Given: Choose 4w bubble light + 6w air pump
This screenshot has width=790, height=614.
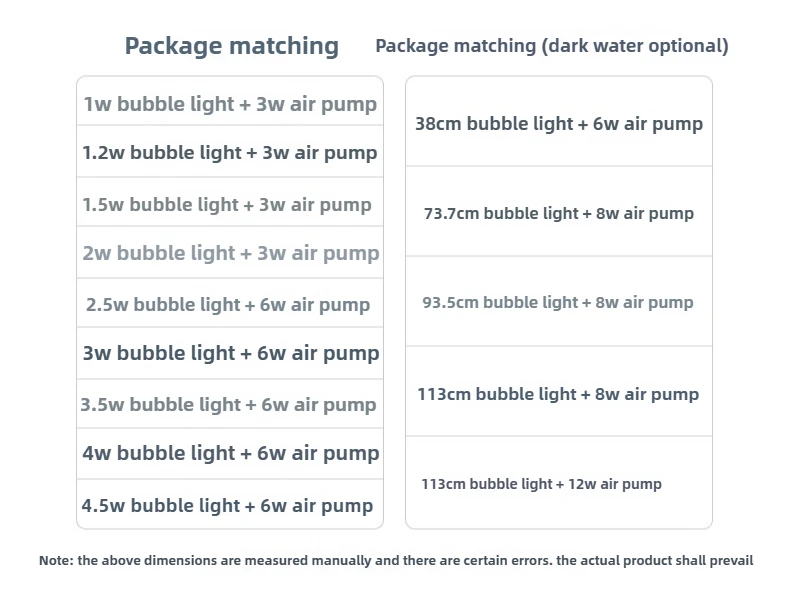Looking at the screenshot, I should (x=230, y=454).
